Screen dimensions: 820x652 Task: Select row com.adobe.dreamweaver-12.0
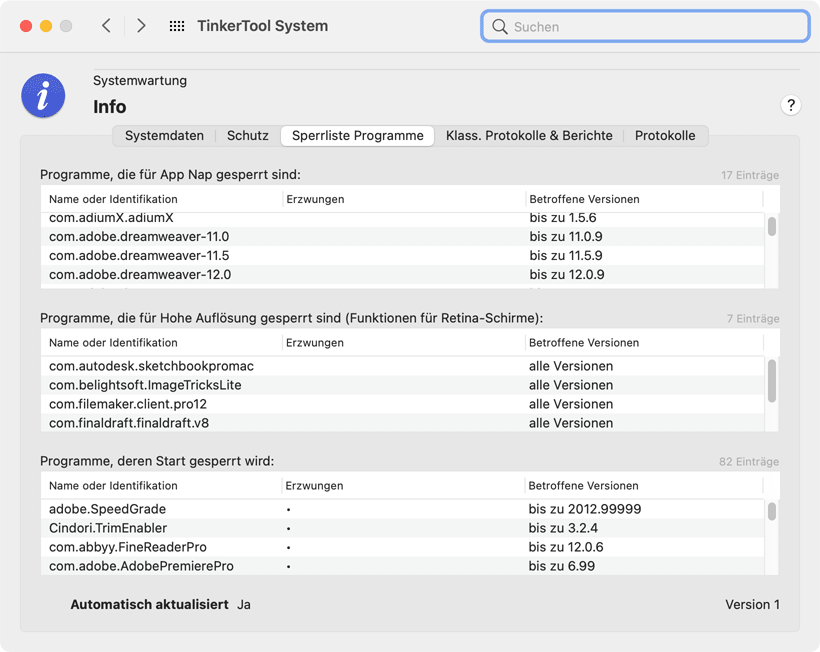pyautogui.click(x=403, y=274)
